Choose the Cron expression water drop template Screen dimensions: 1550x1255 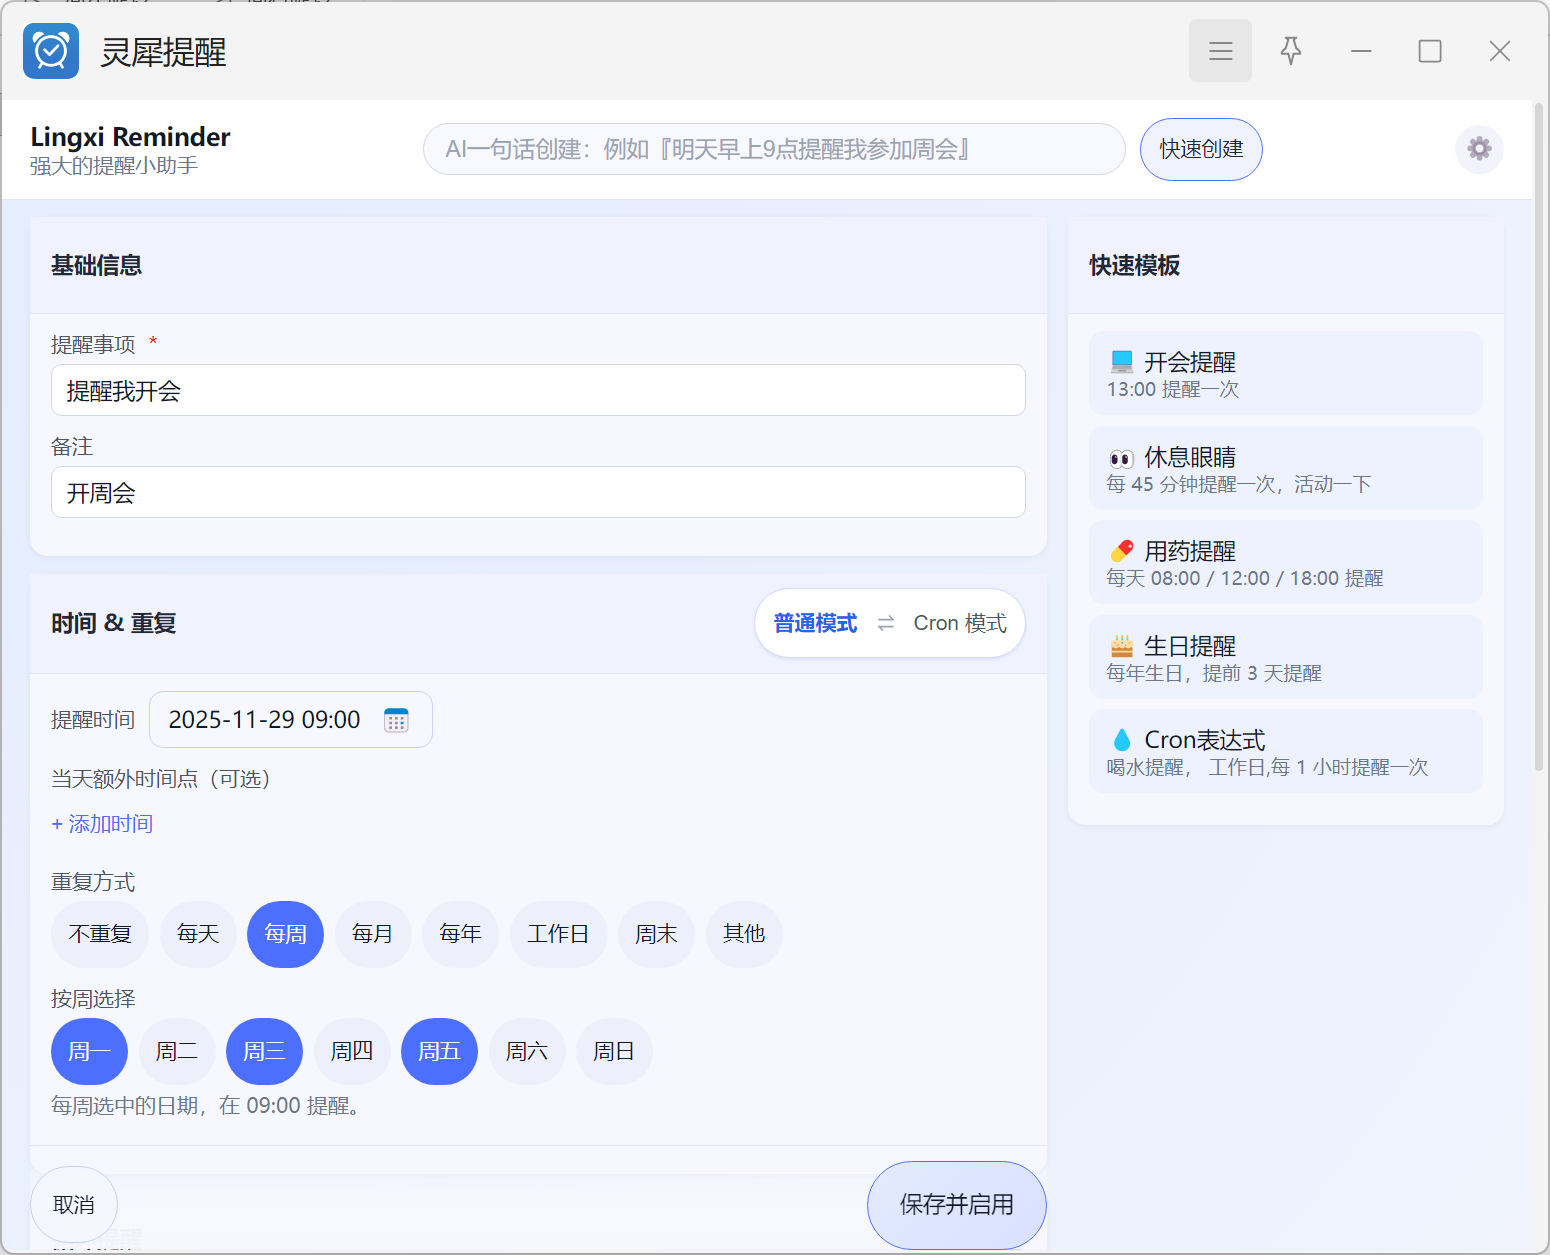pyautogui.click(x=1285, y=752)
